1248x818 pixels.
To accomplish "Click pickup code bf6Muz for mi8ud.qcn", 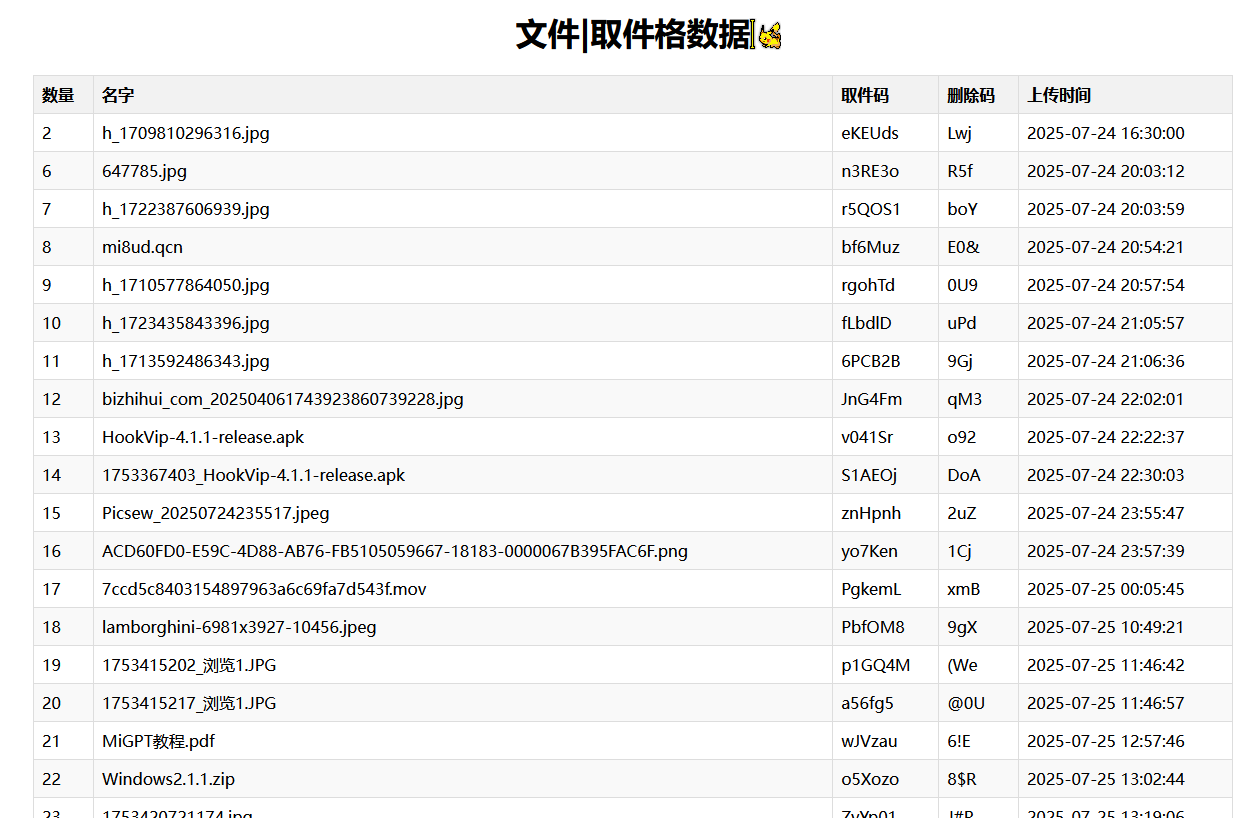I will click(870, 247).
